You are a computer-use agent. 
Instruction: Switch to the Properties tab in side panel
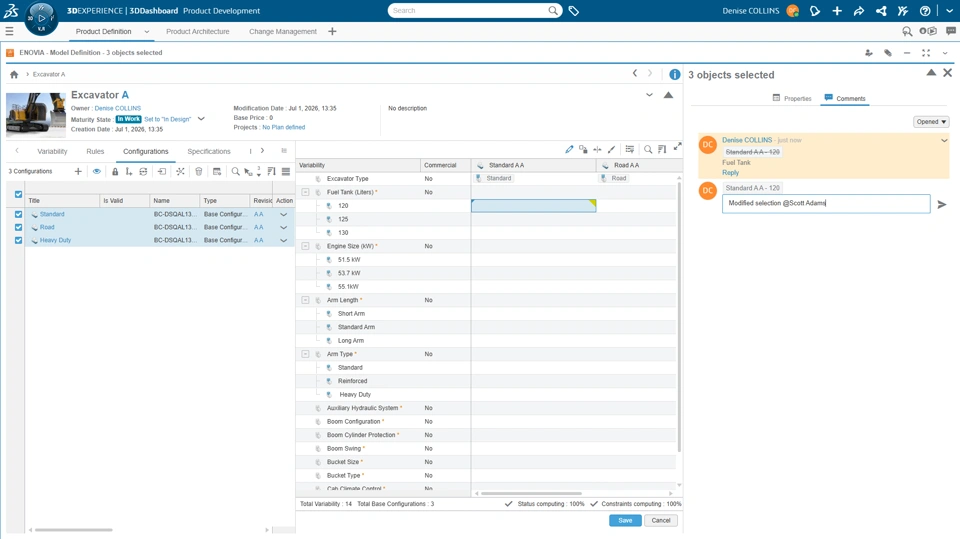tap(792, 98)
